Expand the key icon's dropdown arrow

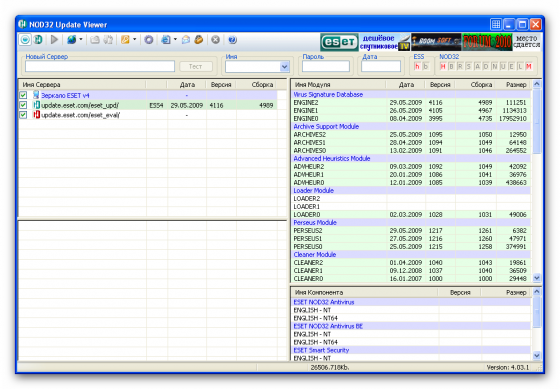[x=135, y=40]
